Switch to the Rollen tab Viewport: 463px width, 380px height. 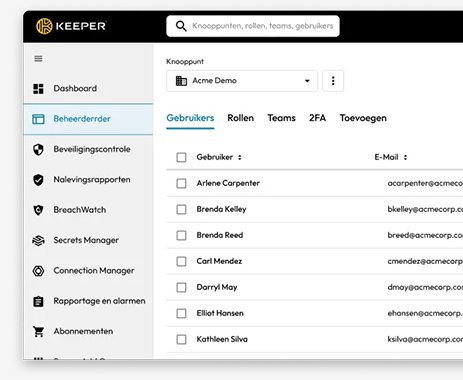click(241, 118)
